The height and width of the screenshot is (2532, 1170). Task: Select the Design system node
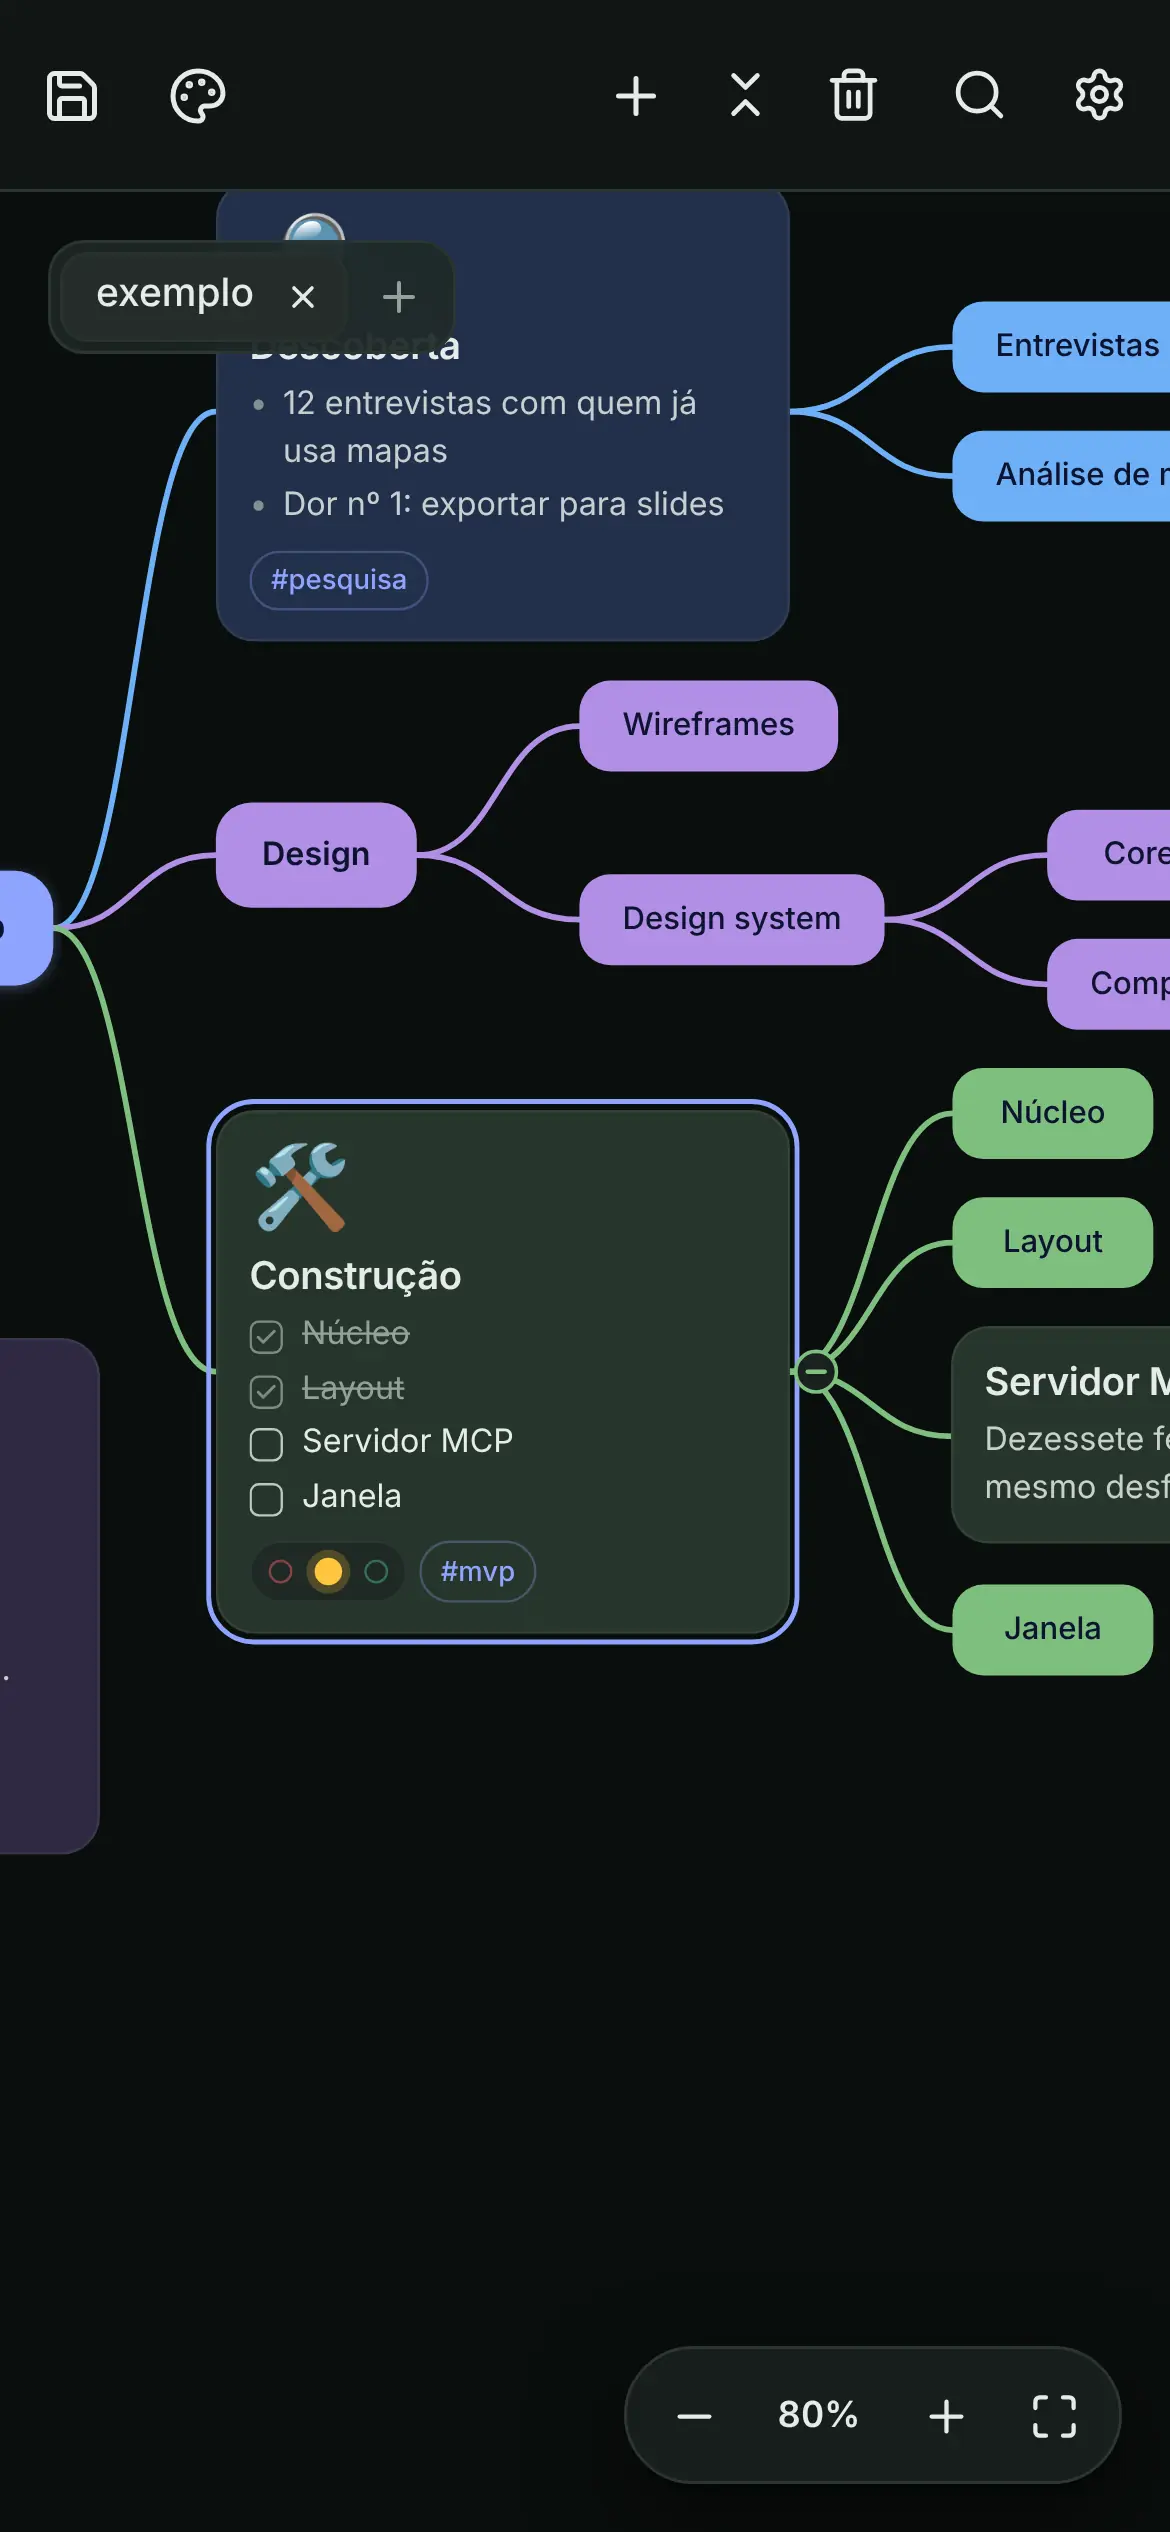pos(731,919)
